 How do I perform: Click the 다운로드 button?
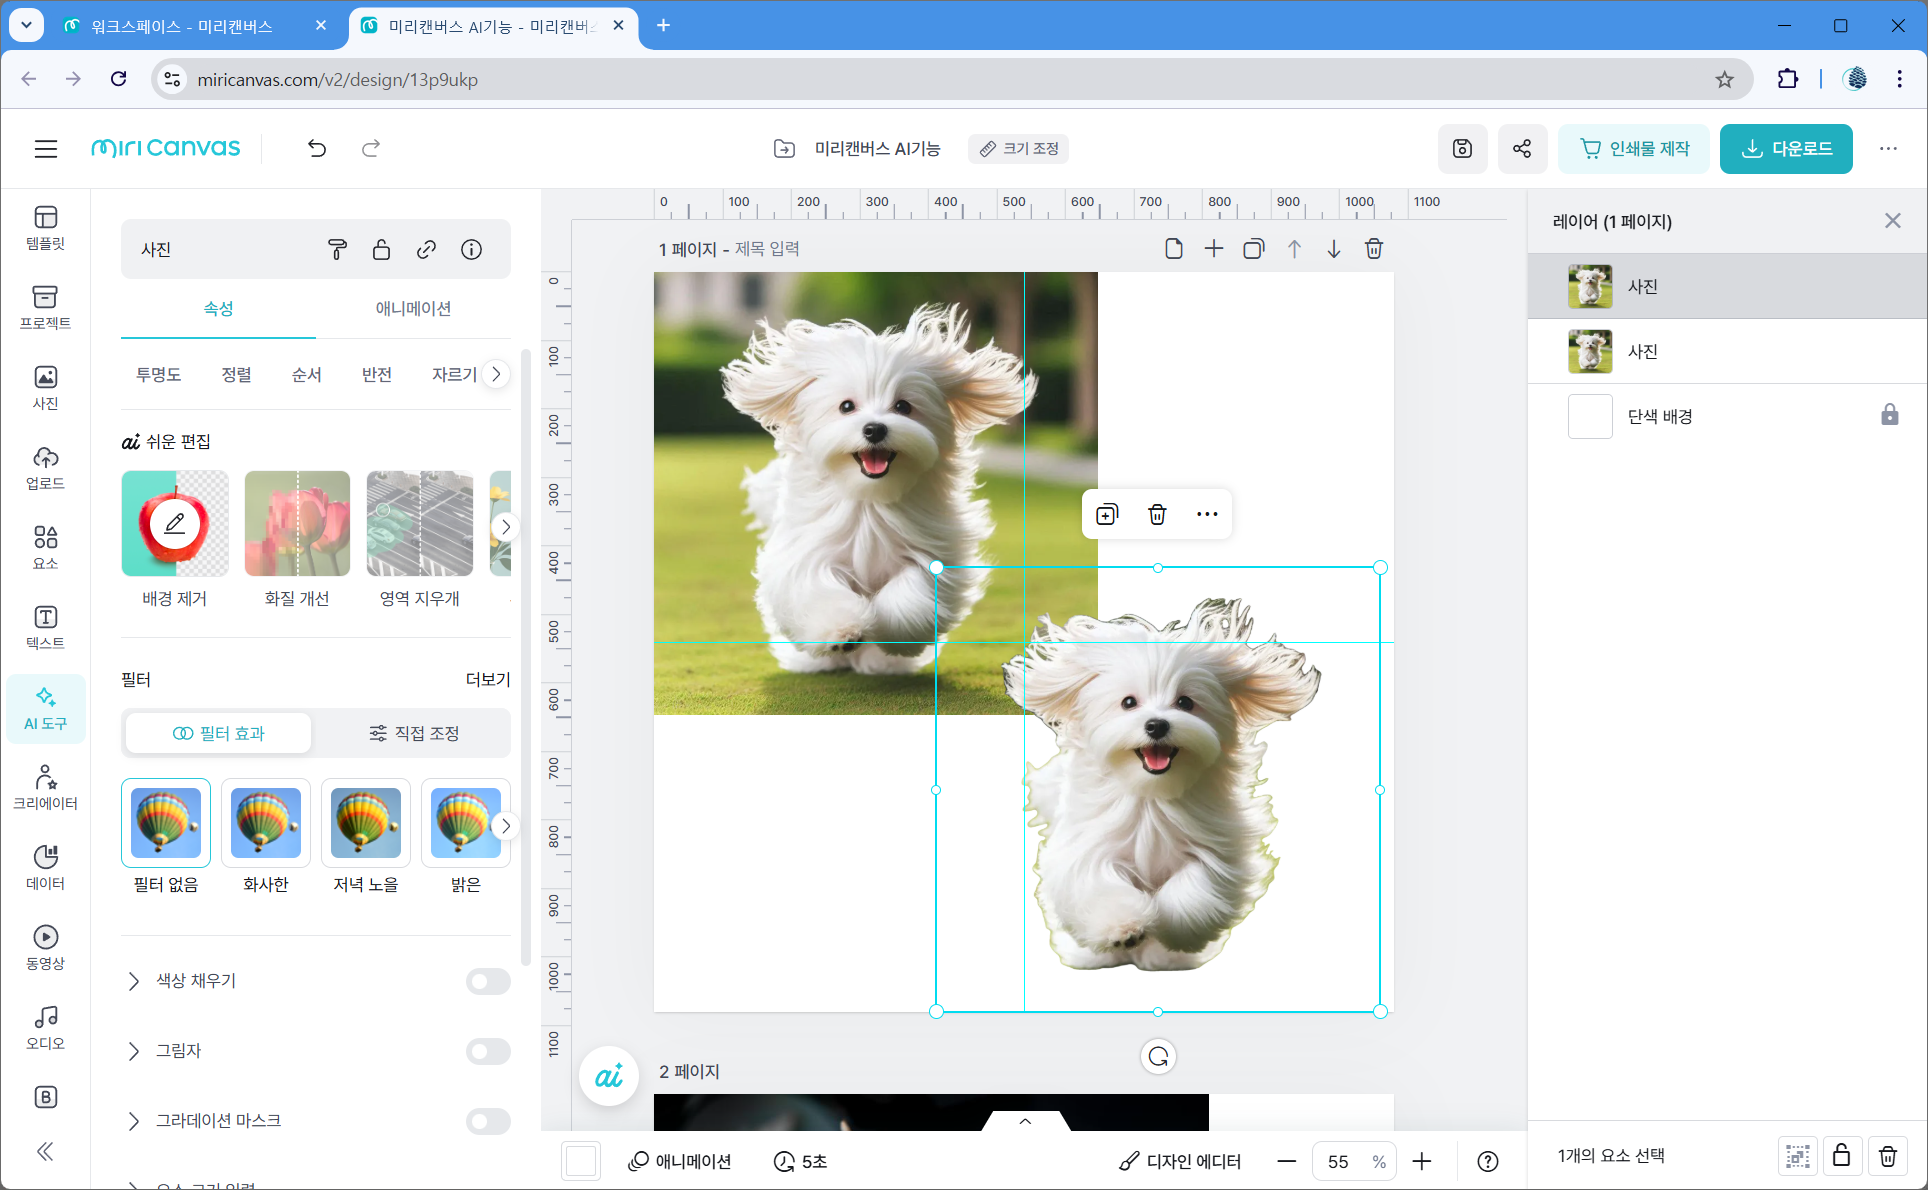pyautogui.click(x=1786, y=149)
